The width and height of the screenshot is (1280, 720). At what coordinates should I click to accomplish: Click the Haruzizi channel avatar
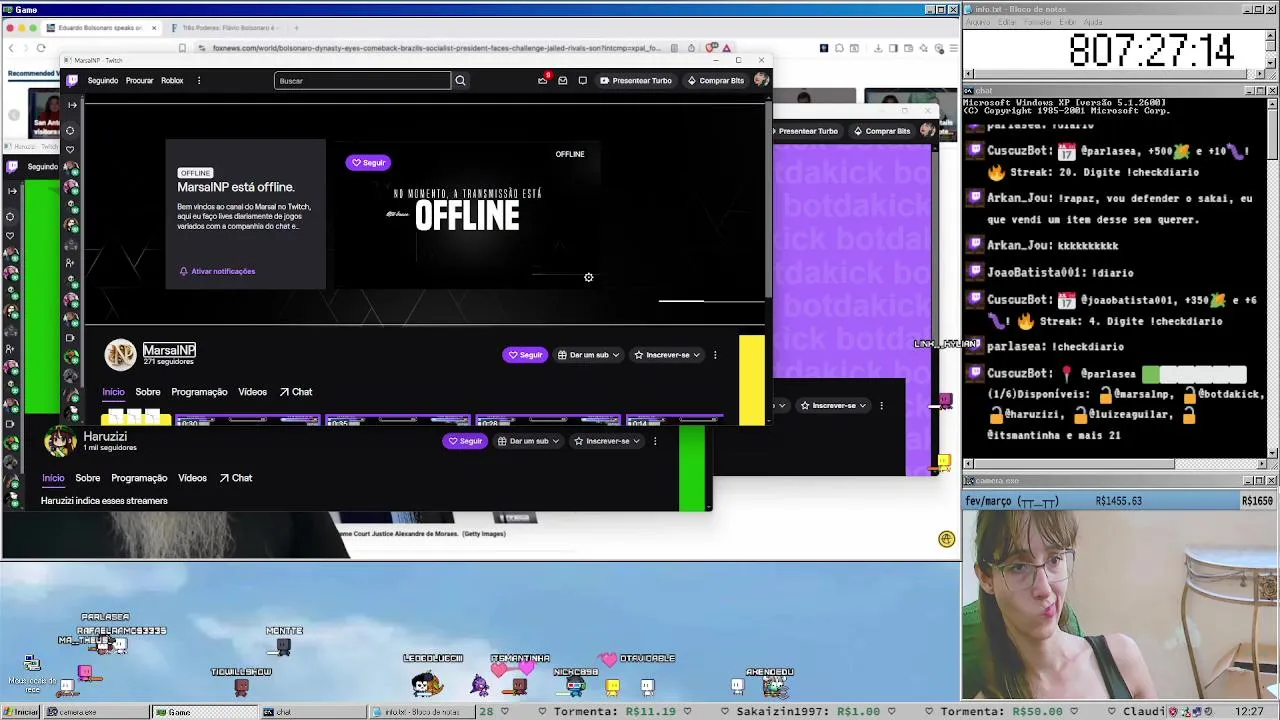click(x=60, y=440)
